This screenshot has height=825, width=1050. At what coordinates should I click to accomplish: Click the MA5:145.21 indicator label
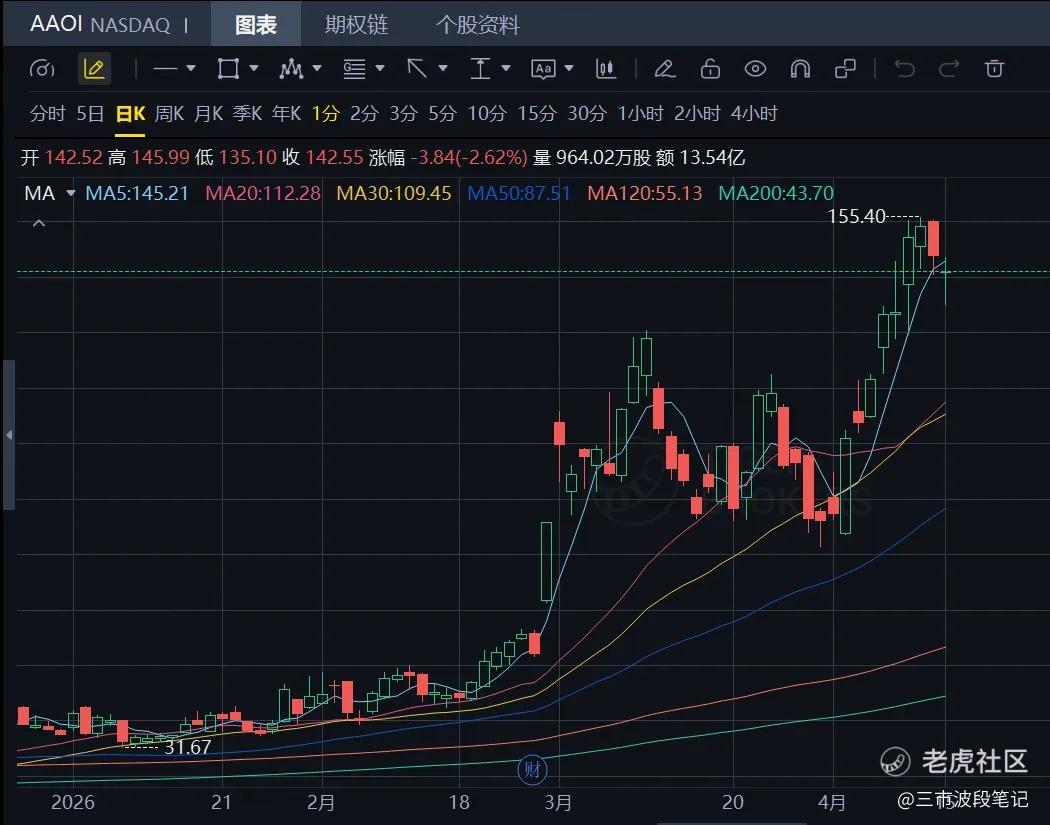point(137,194)
